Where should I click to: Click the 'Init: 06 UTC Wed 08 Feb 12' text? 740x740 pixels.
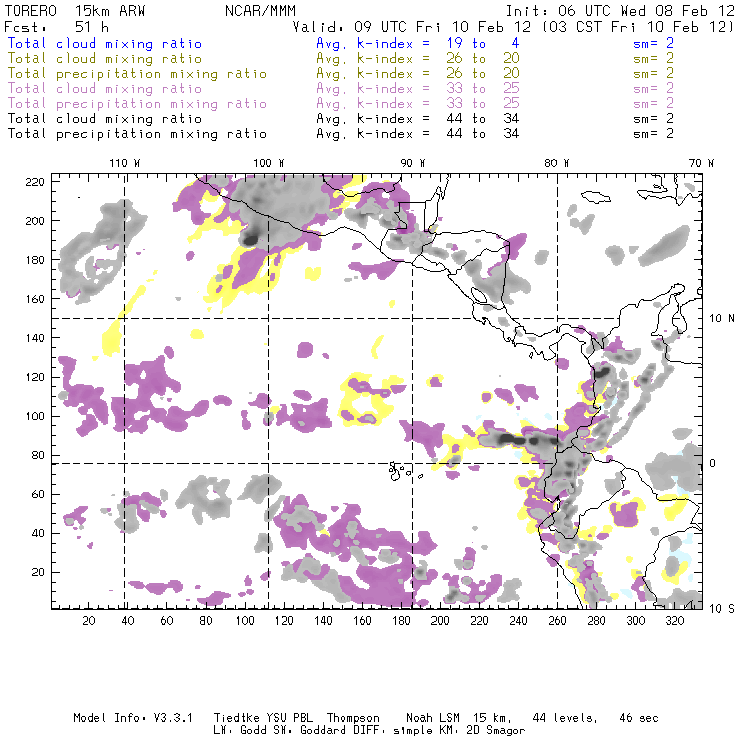(620, 11)
